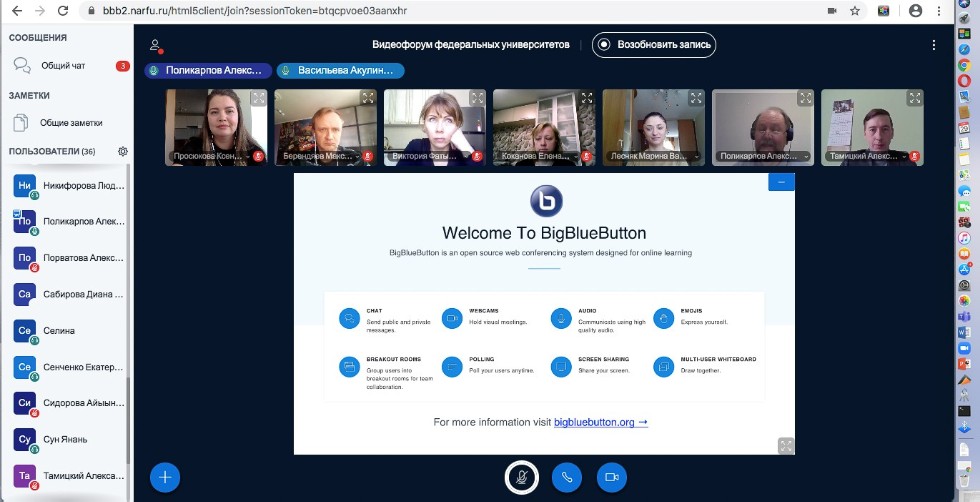The image size is (980, 502).
Task: Expand Просюкова webcam to fullscreen
Action: tap(258, 98)
